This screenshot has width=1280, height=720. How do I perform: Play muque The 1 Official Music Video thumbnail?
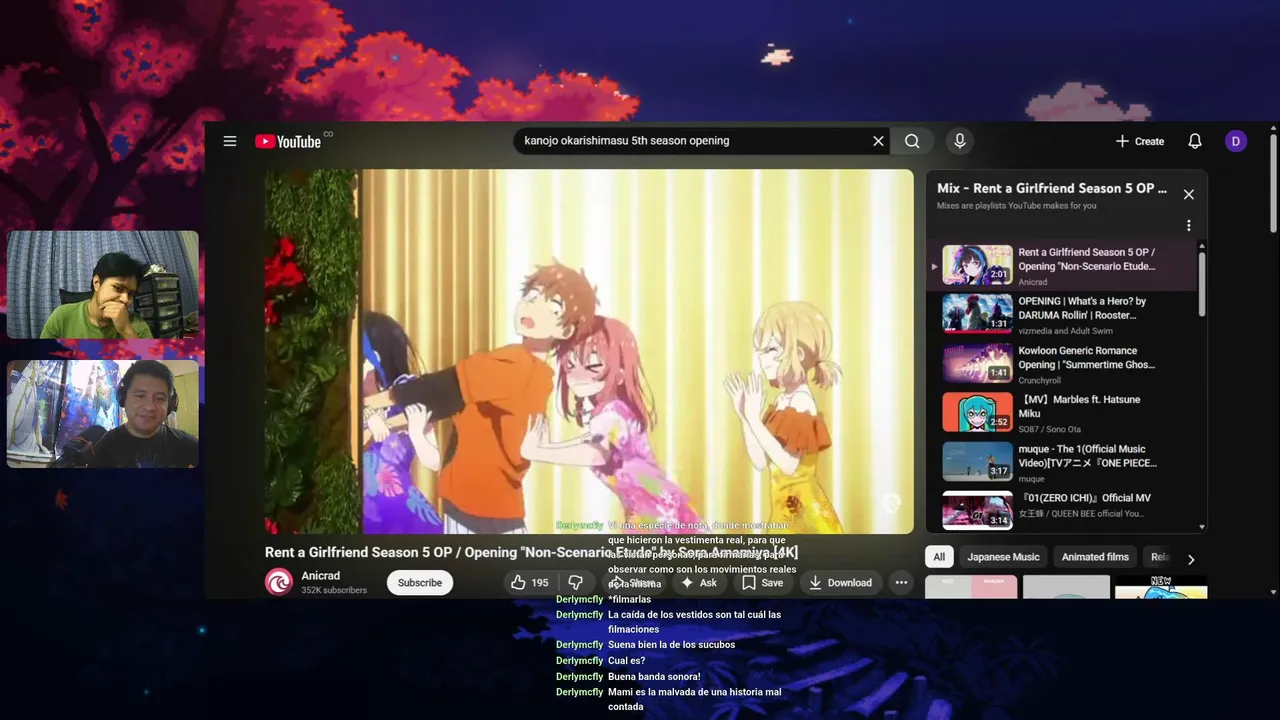coord(977,462)
